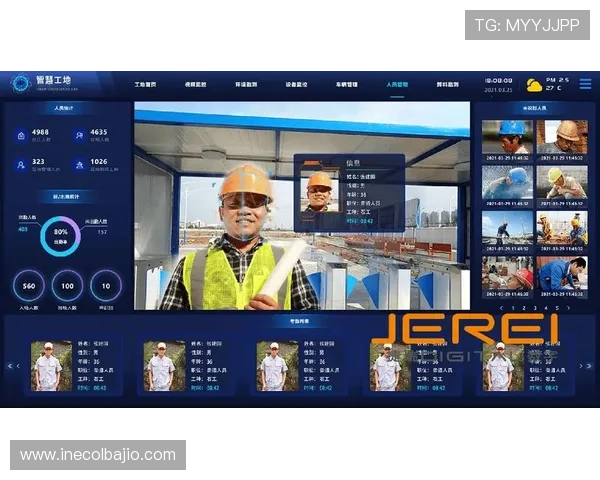
Task: Click the circle showing 100
Action: (67, 287)
